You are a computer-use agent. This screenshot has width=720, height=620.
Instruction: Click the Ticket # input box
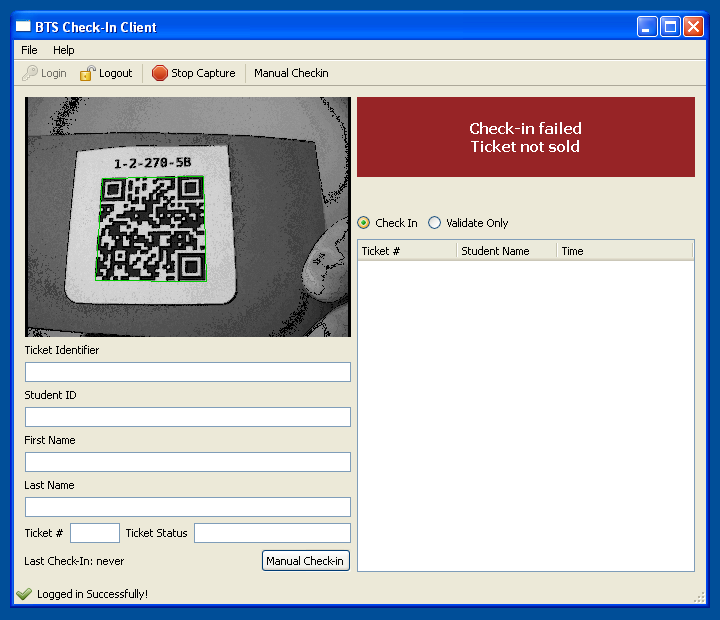(95, 533)
